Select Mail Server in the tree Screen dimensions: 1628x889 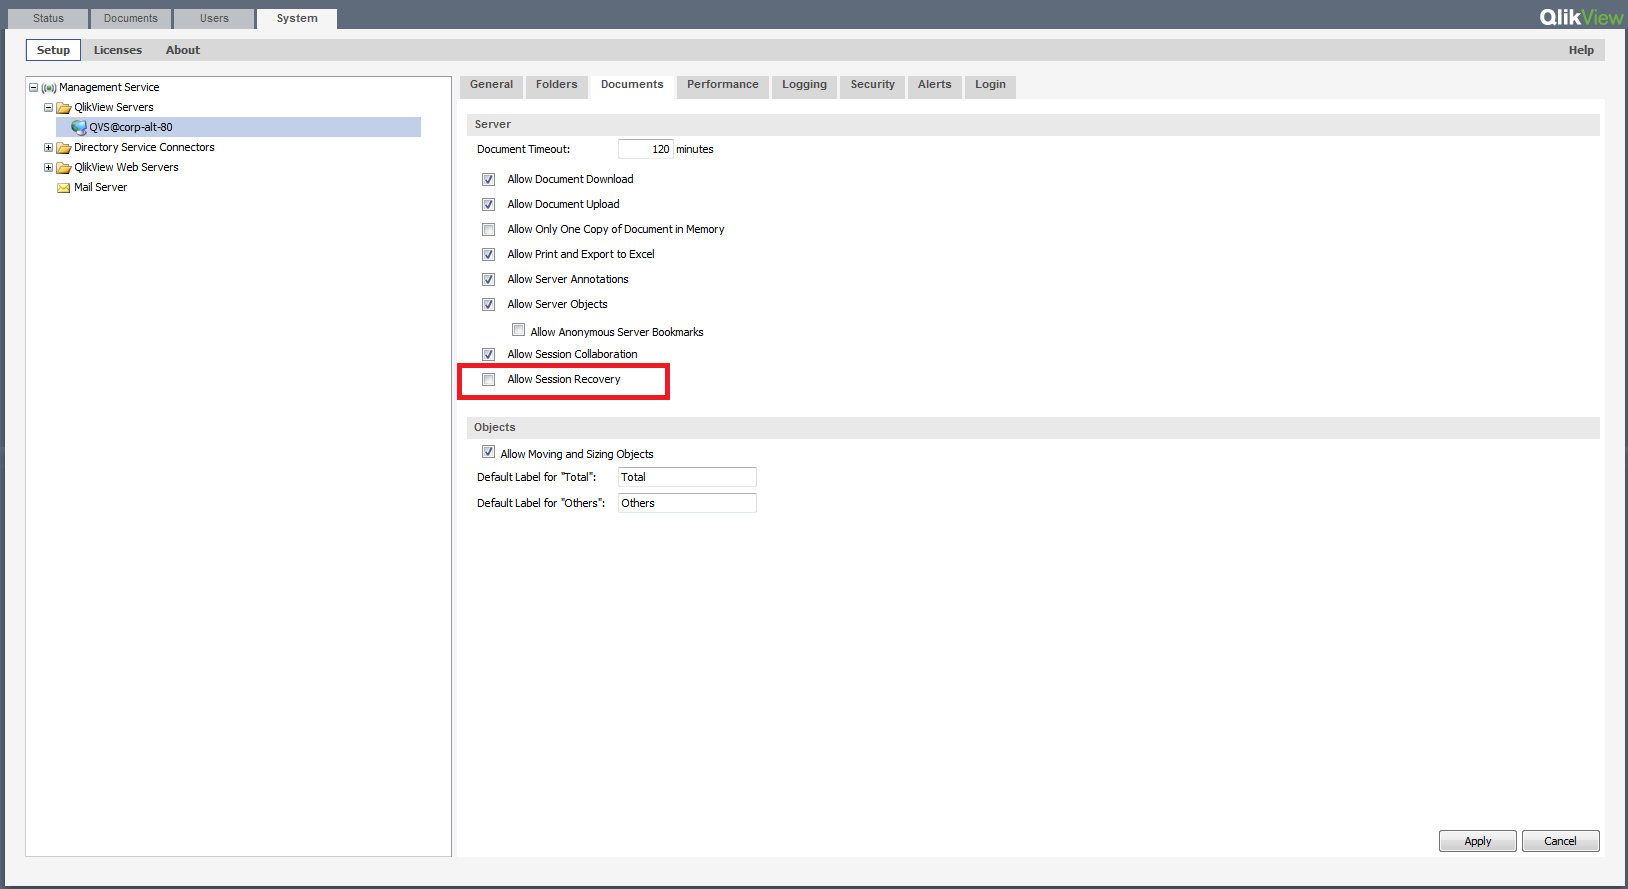100,188
